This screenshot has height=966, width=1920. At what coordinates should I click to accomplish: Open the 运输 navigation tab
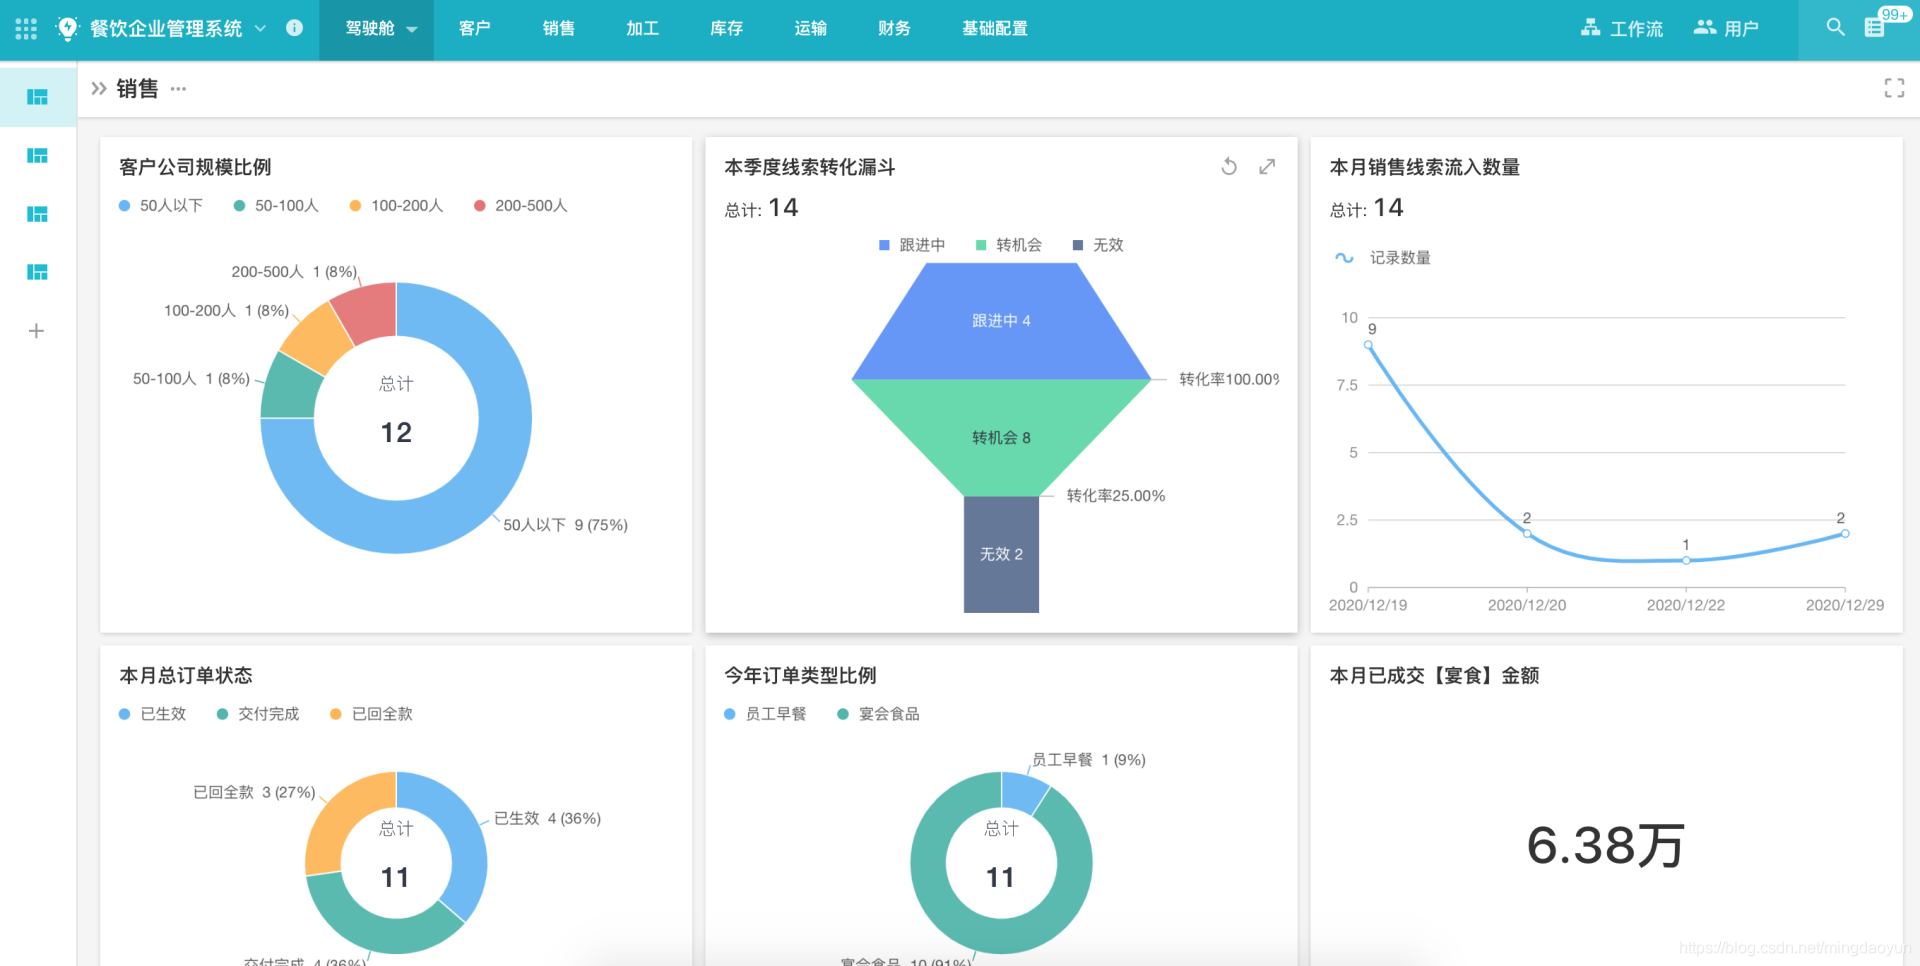click(810, 29)
